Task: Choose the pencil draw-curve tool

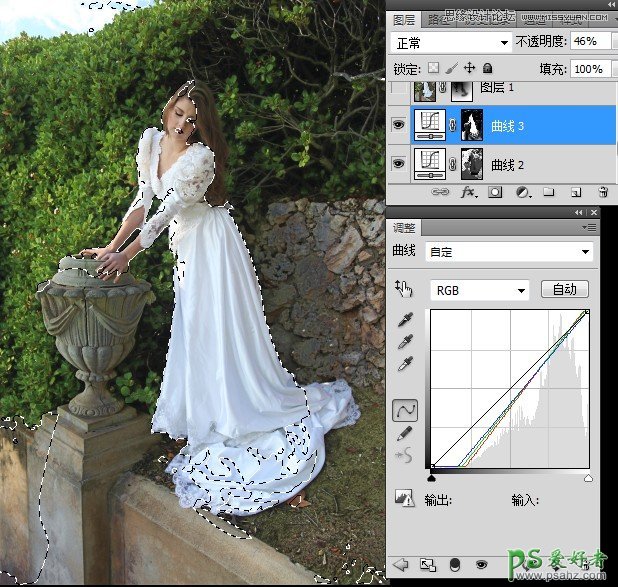Action: tap(405, 433)
